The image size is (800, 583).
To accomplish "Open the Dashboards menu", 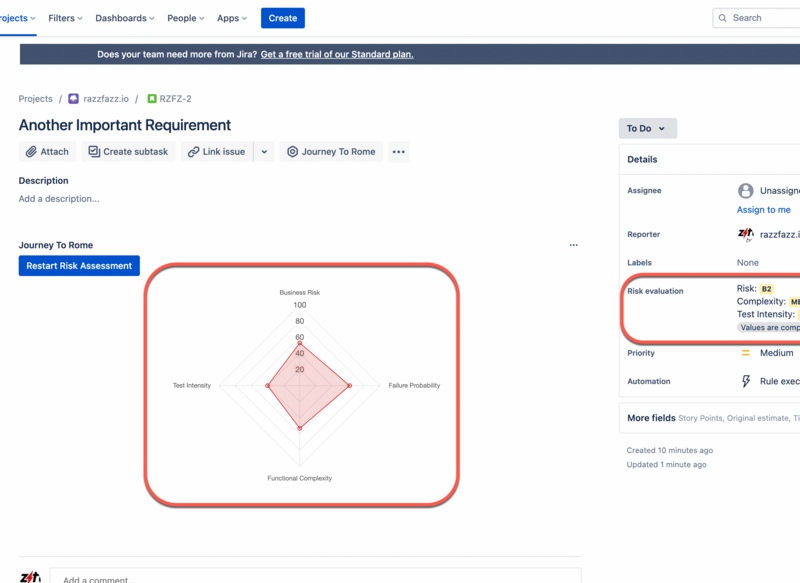I will pos(125,18).
